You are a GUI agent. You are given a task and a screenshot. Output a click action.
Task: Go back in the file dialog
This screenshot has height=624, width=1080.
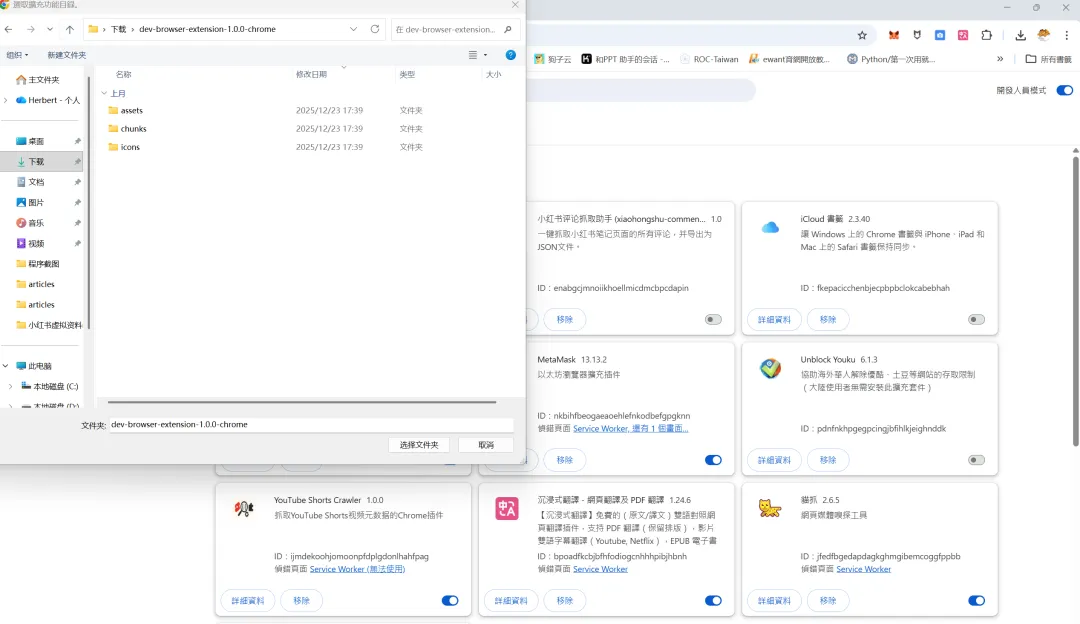pyautogui.click(x=8, y=29)
